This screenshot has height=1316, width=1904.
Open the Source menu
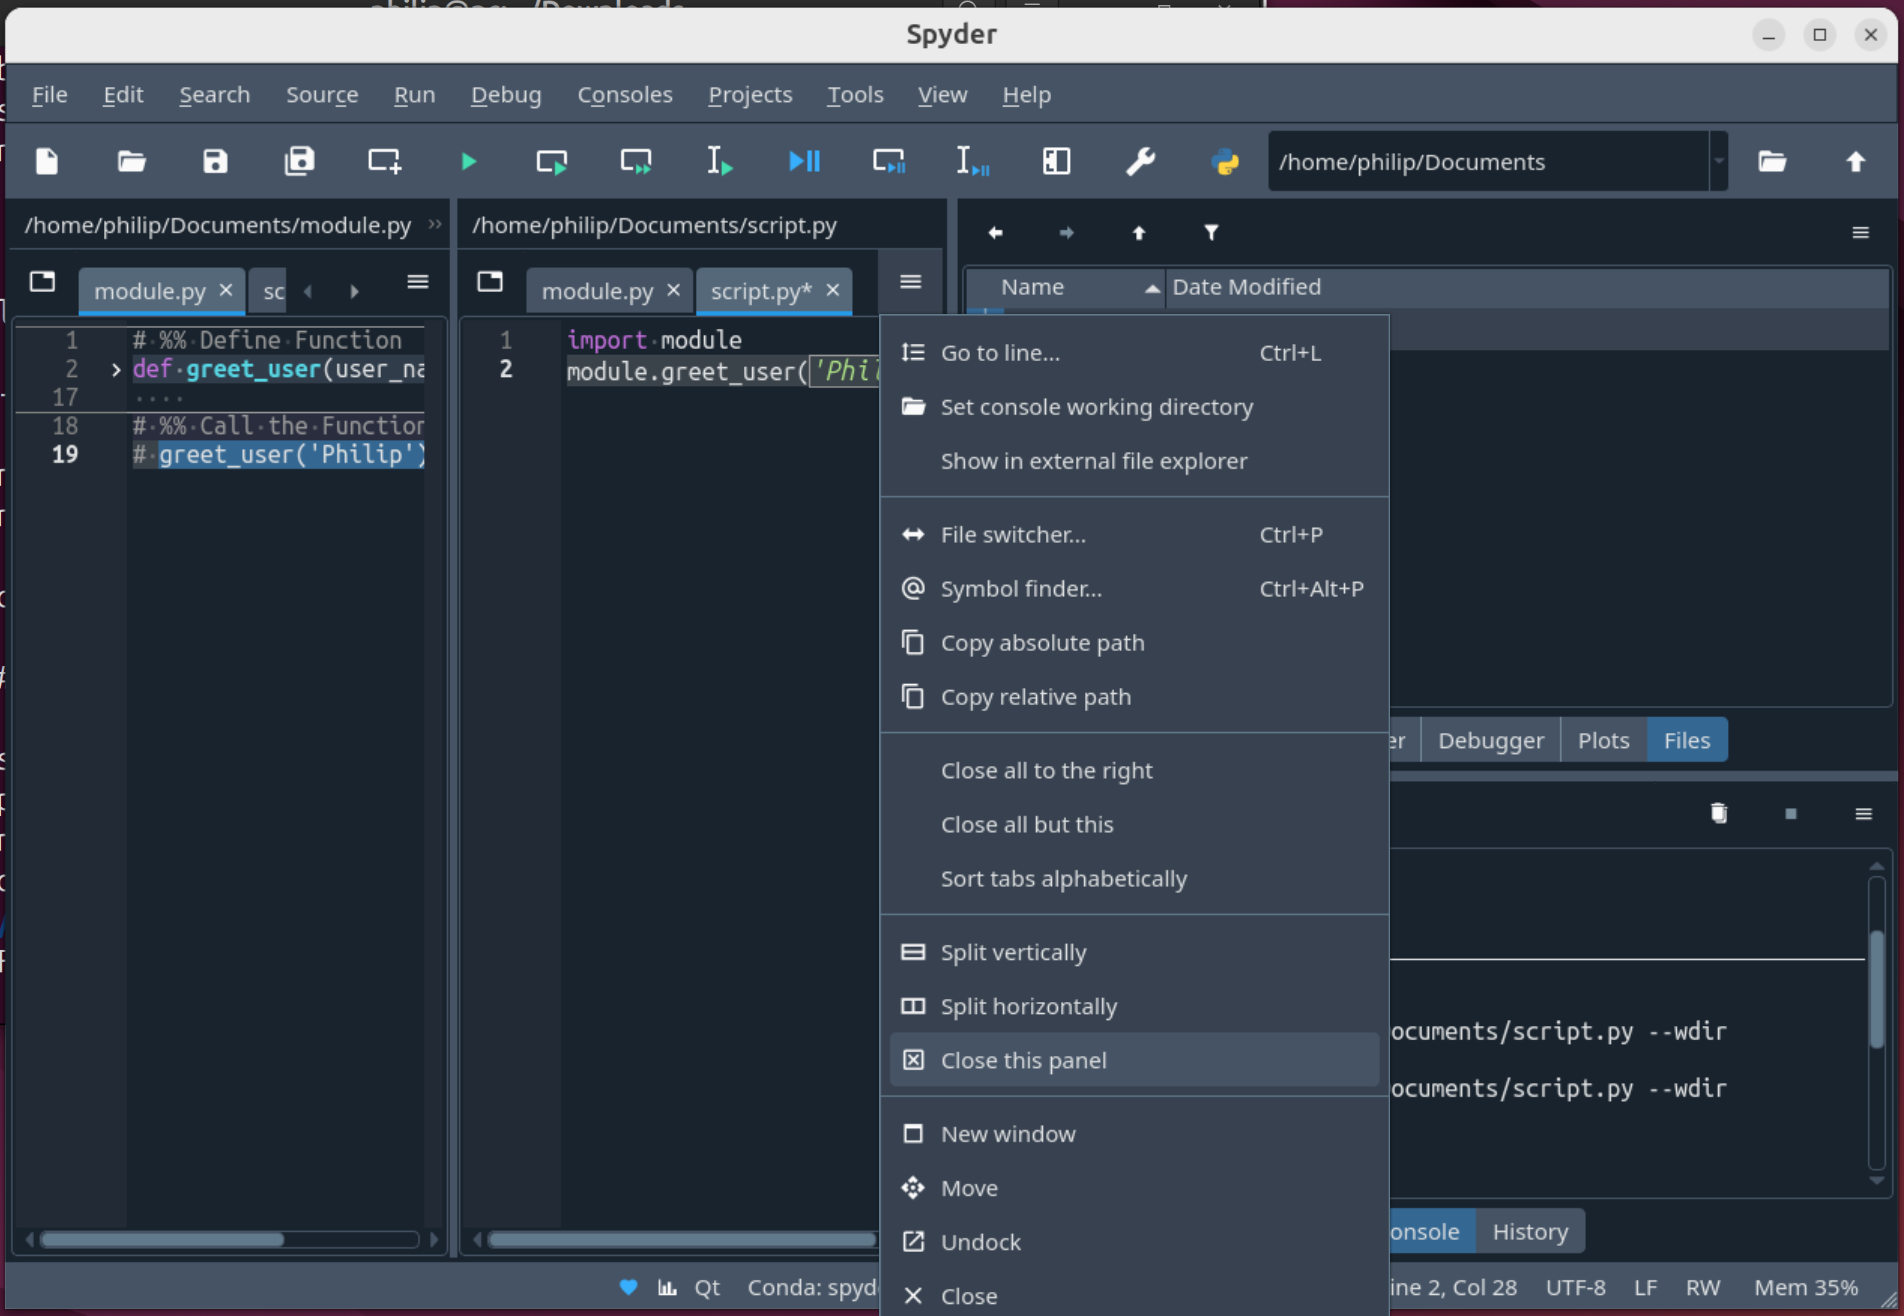(322, 94)
